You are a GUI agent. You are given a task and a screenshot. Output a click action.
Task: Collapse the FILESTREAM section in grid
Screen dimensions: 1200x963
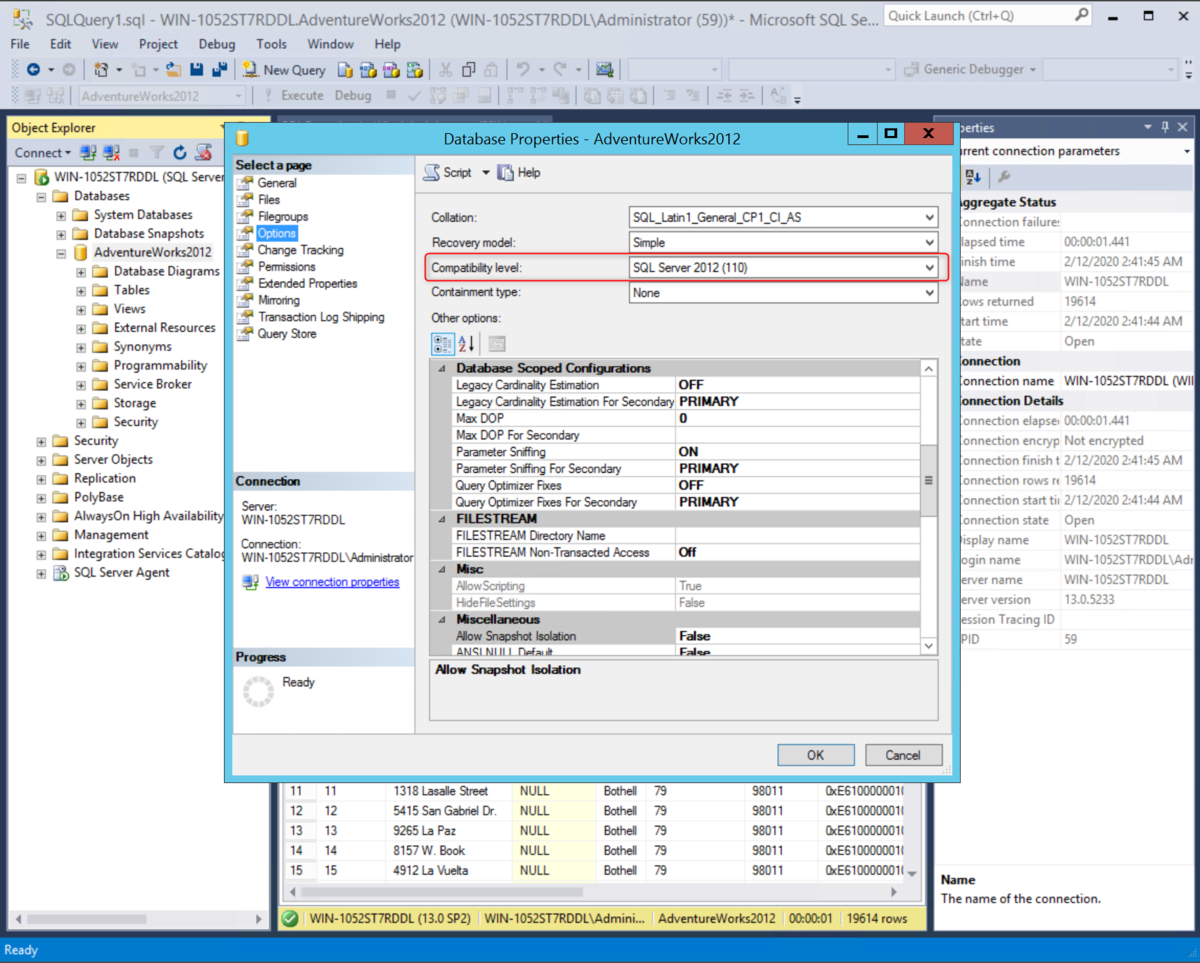[441, 519]
